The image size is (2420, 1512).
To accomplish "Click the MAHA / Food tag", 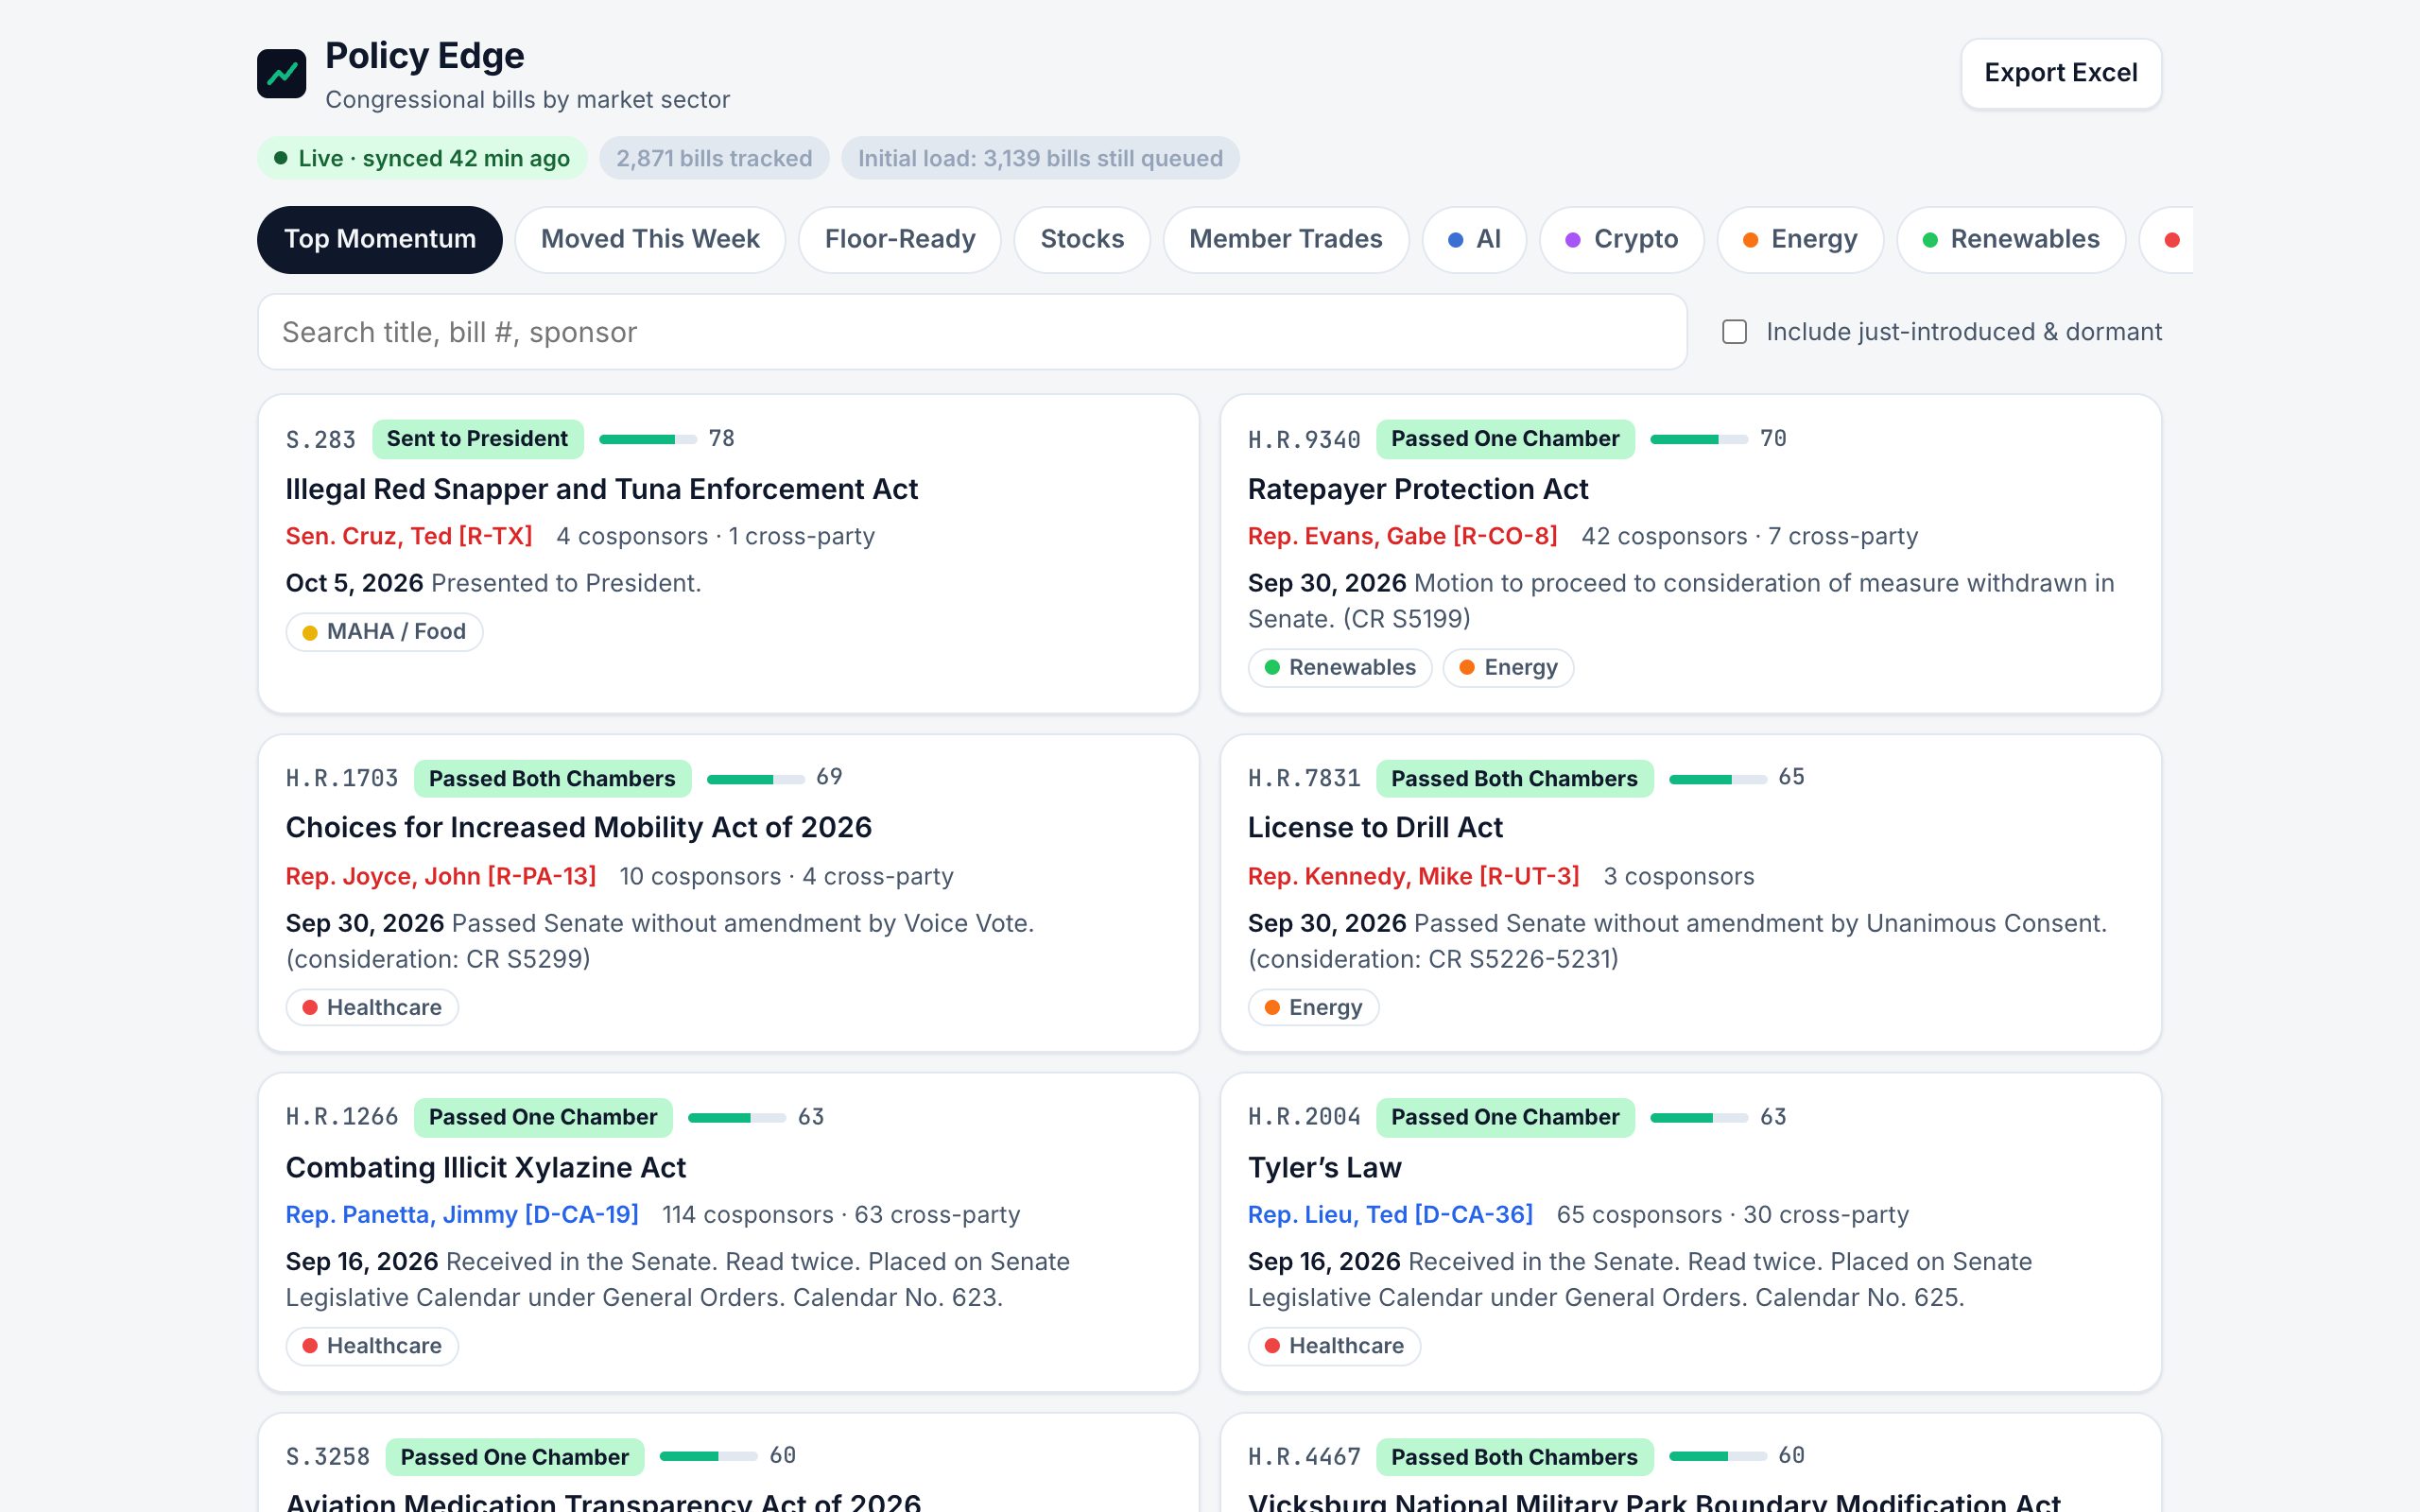I will (x=384, y=632).
